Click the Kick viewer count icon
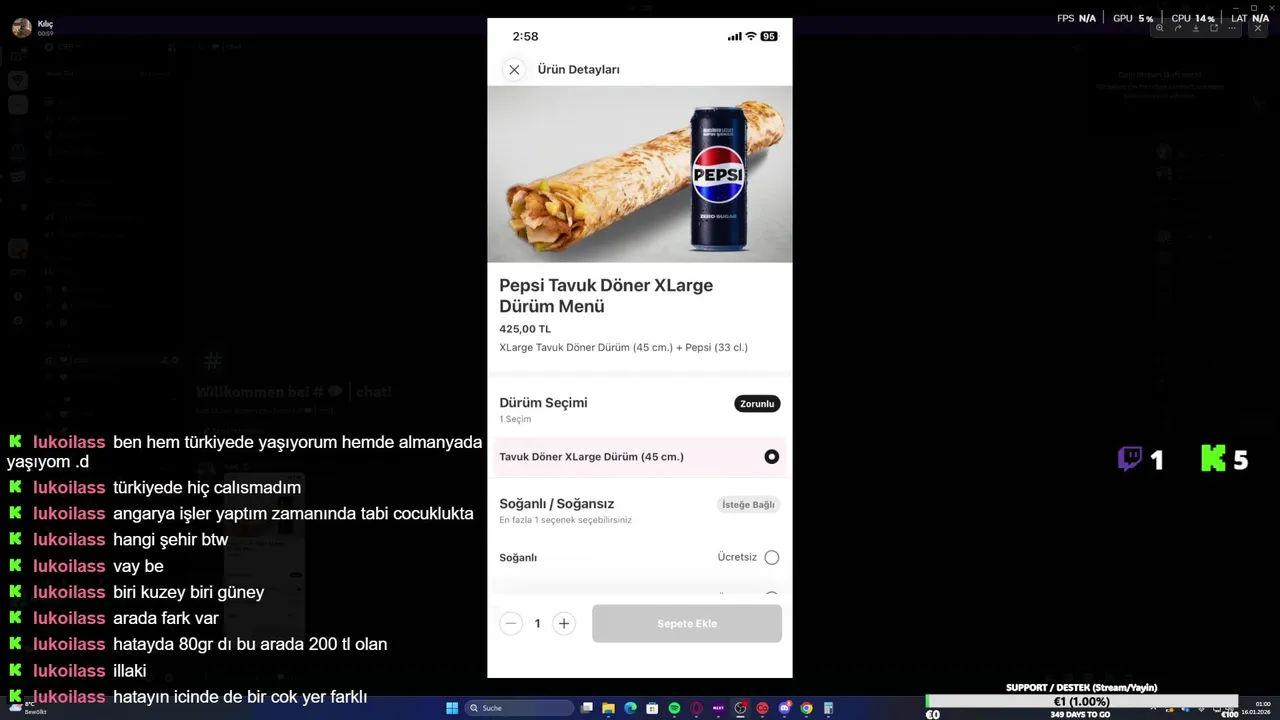This screenshot has width=1280, height=720. (1213, 459)
